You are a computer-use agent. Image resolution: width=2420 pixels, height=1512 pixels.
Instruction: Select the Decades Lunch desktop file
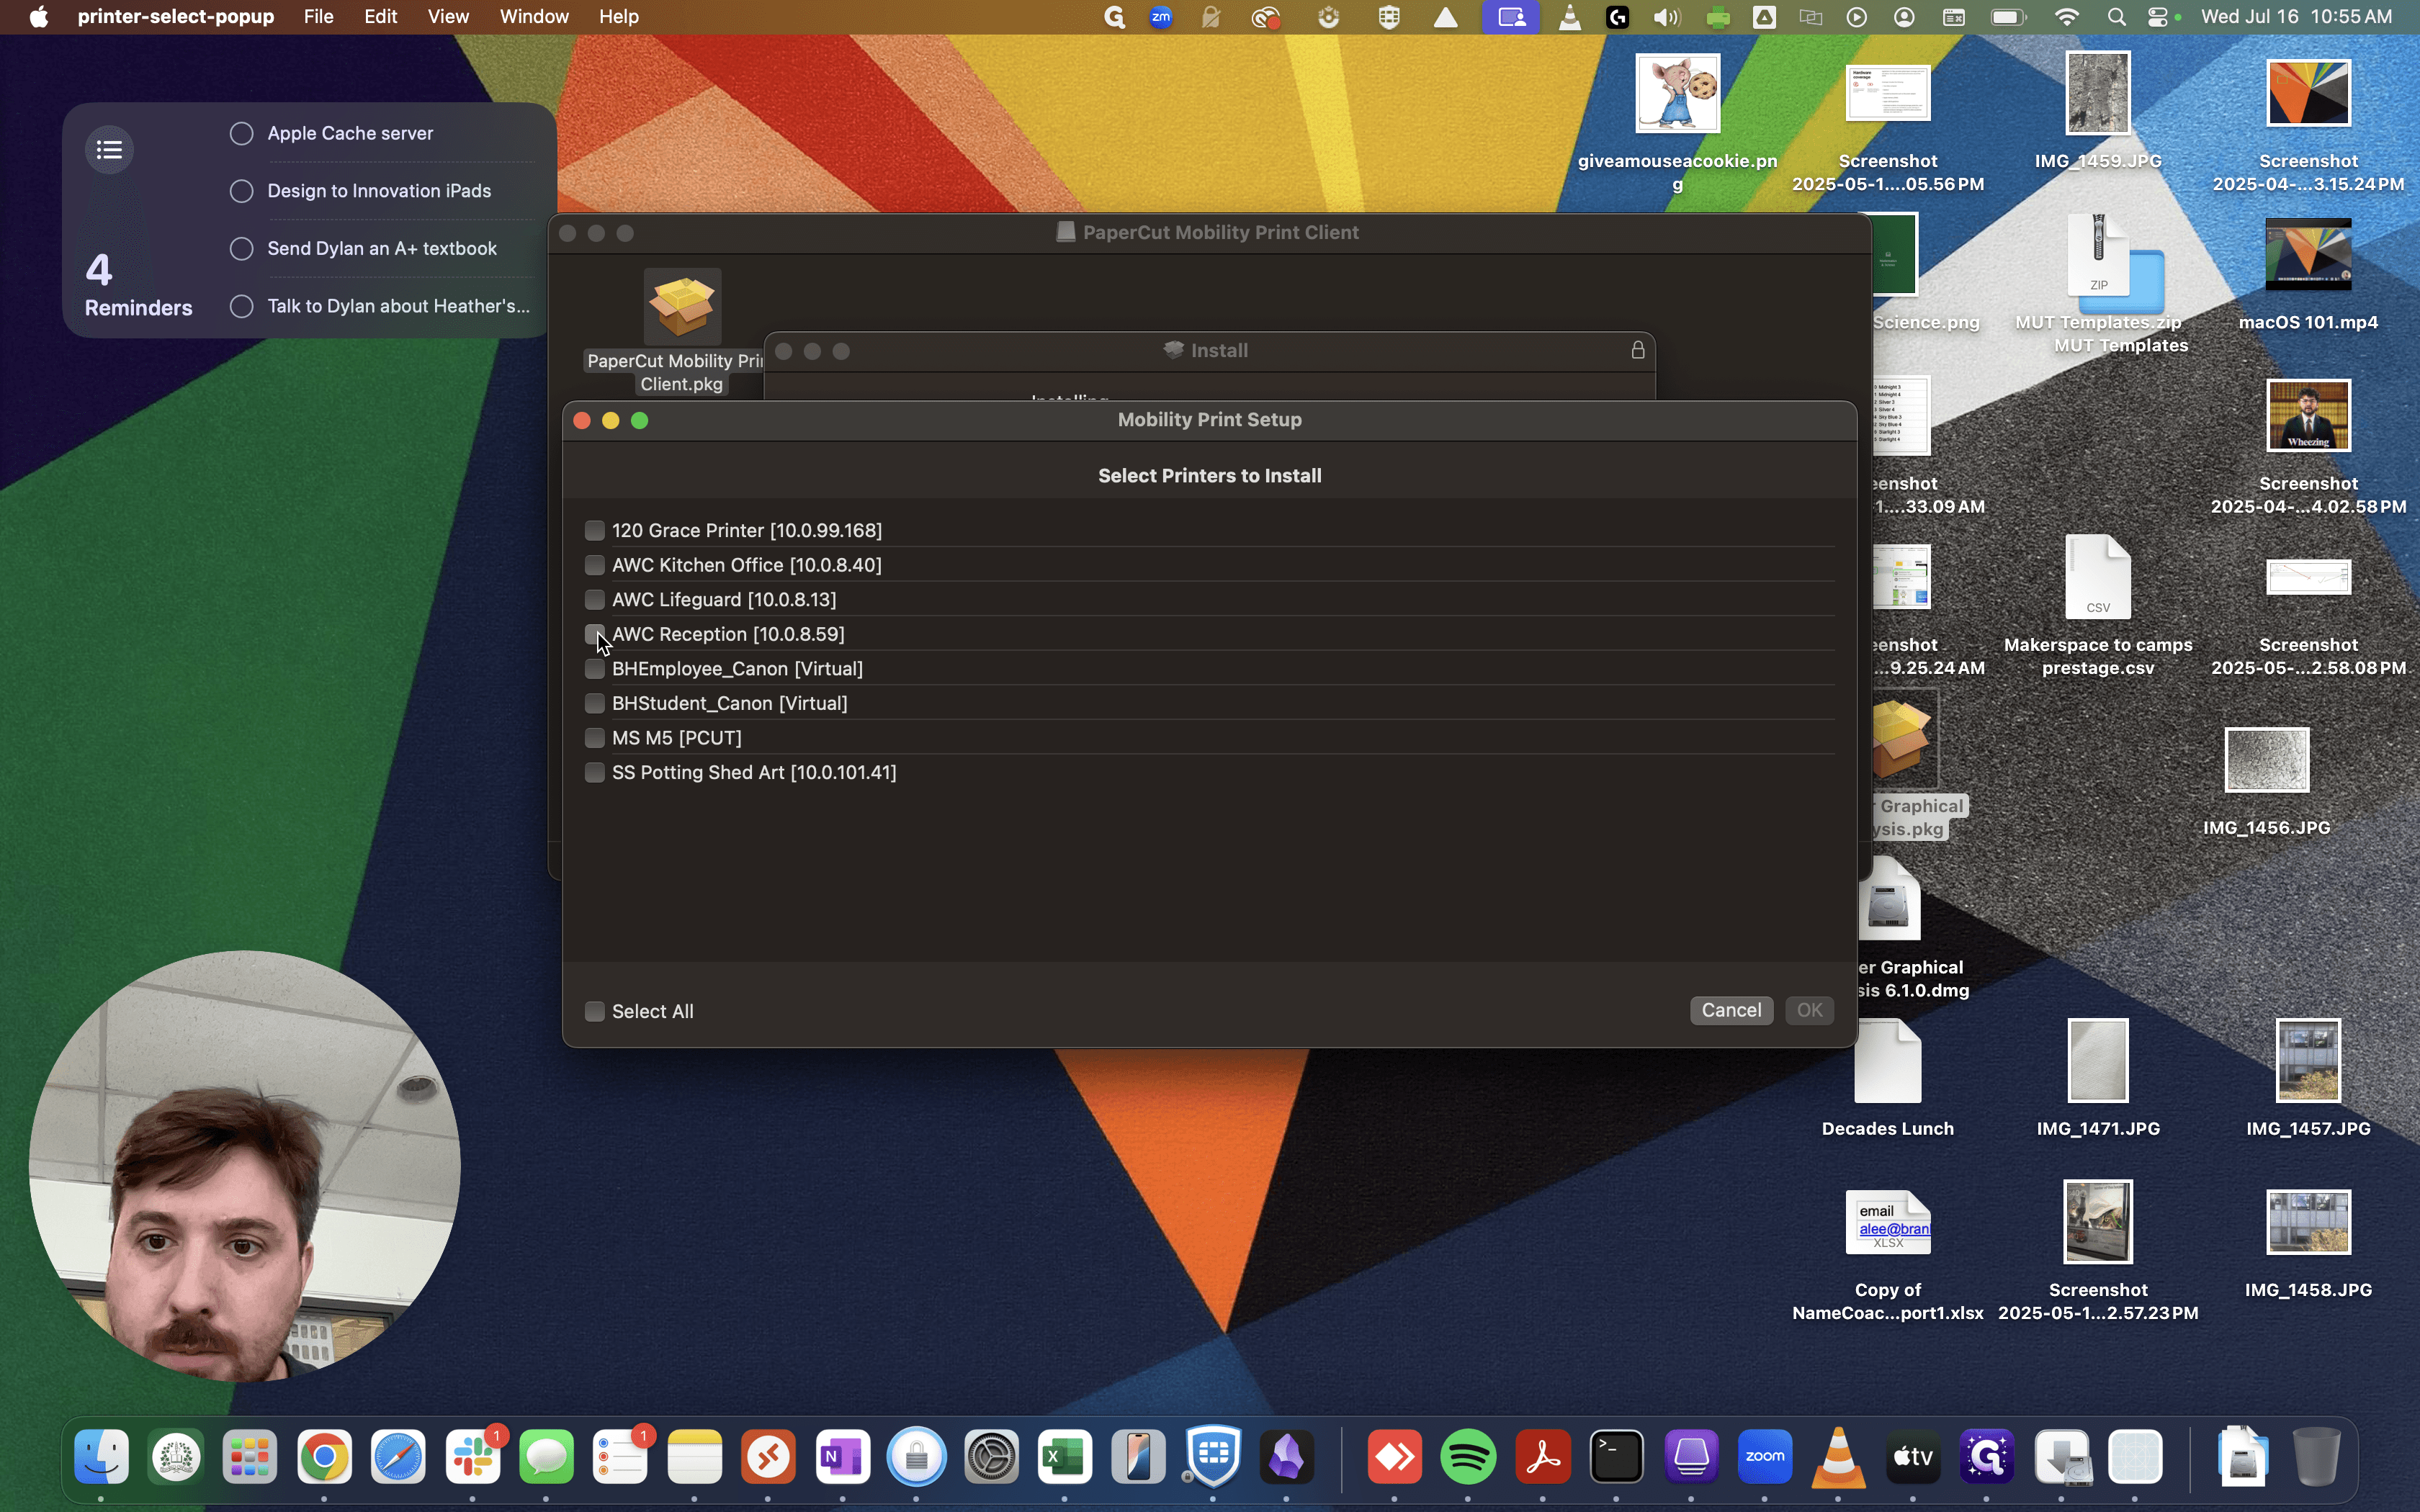[x=1888, y=1061]
